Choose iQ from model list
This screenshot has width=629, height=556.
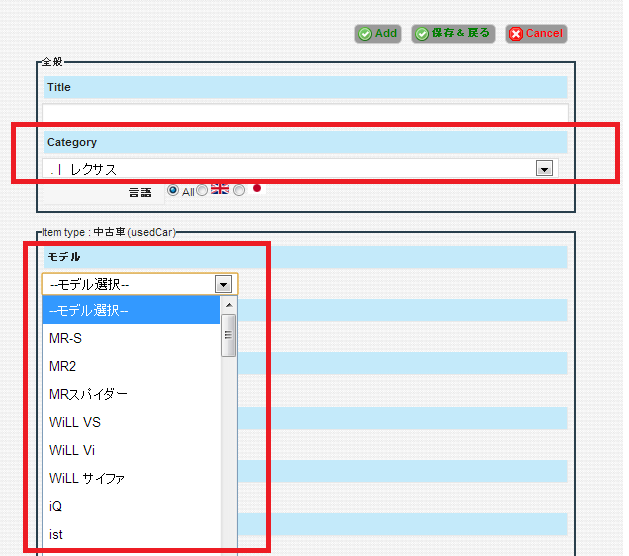[131, 506]
